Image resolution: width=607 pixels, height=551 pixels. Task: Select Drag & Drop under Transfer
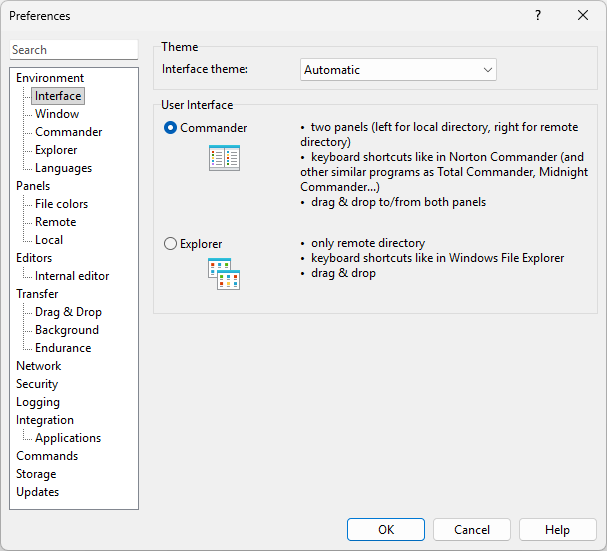(68, 312)
